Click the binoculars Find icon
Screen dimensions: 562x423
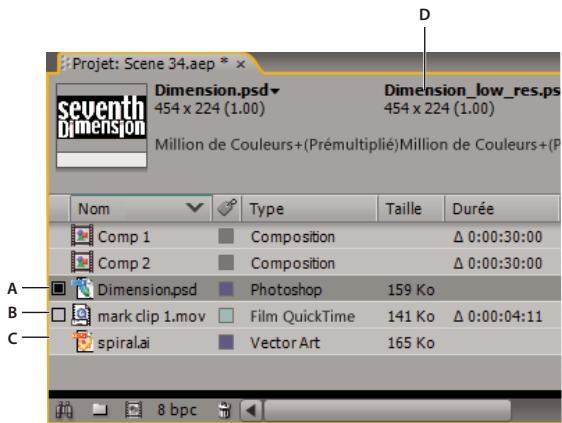65,410
